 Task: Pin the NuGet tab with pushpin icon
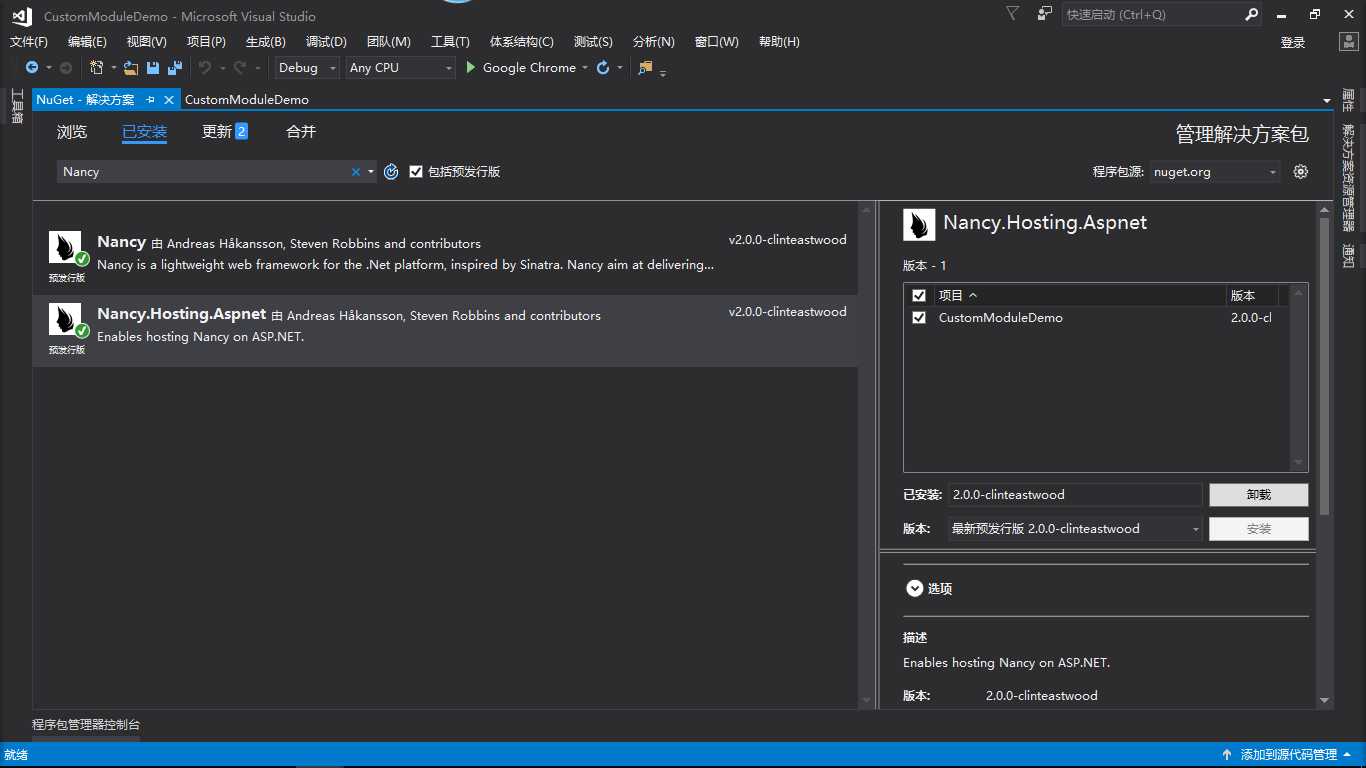click(x=150, y=100)
